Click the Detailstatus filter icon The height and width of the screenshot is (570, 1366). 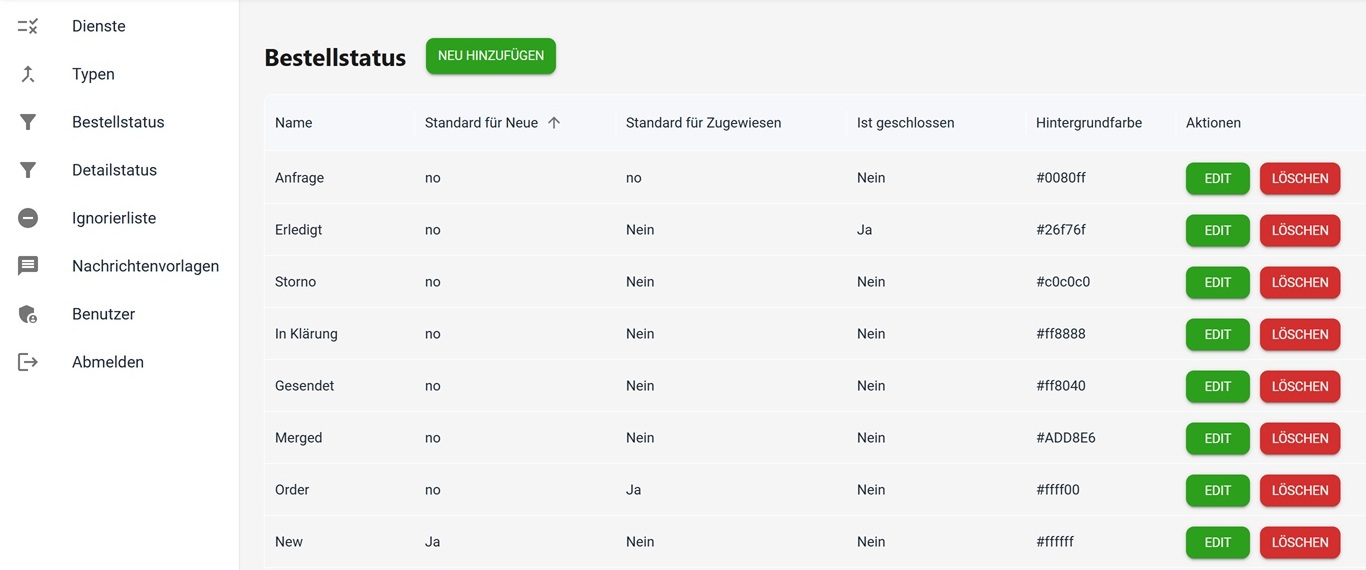(x=28, y=170)
